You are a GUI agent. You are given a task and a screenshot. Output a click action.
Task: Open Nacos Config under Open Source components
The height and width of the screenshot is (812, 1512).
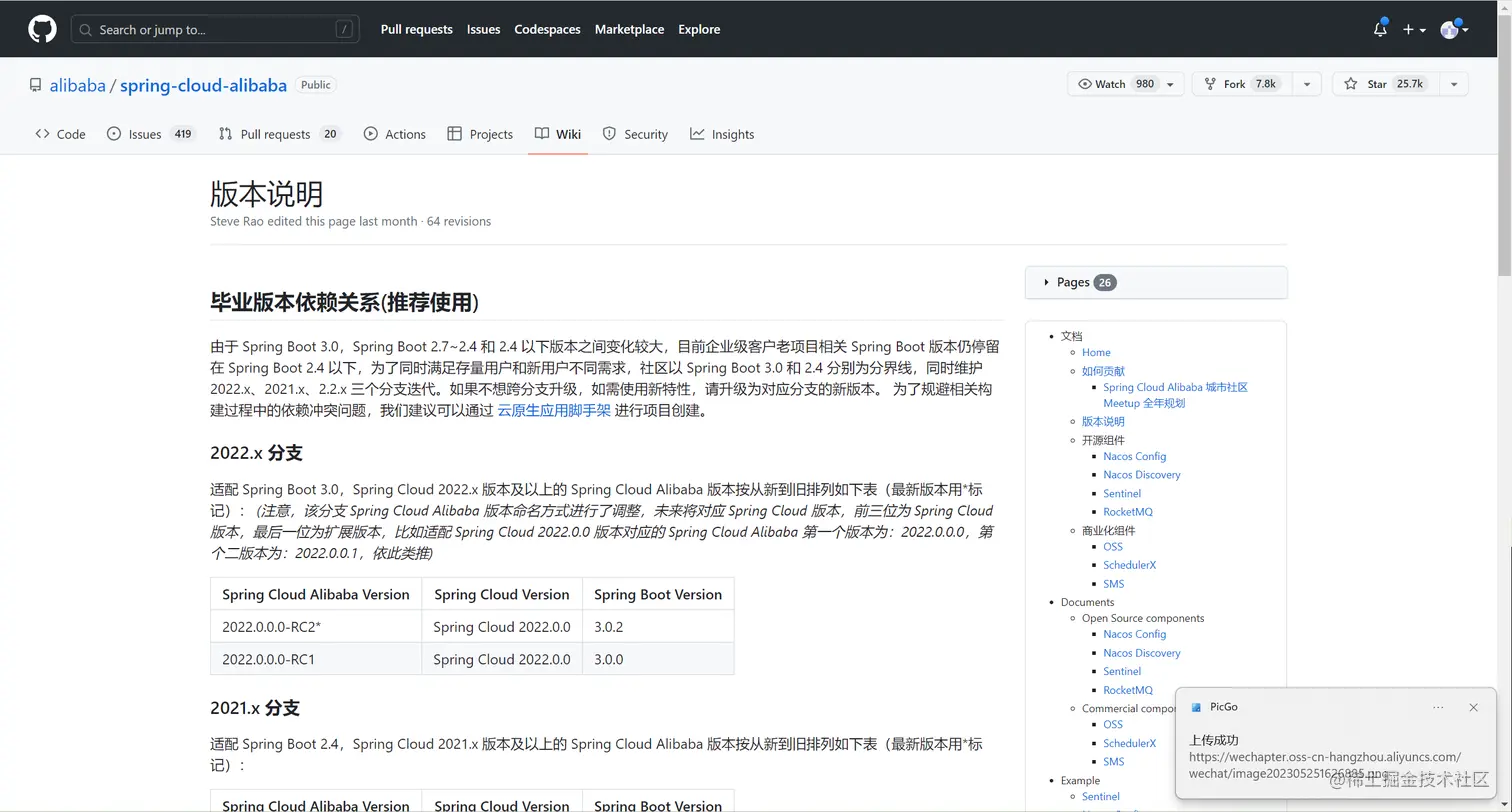point(1135,634)
